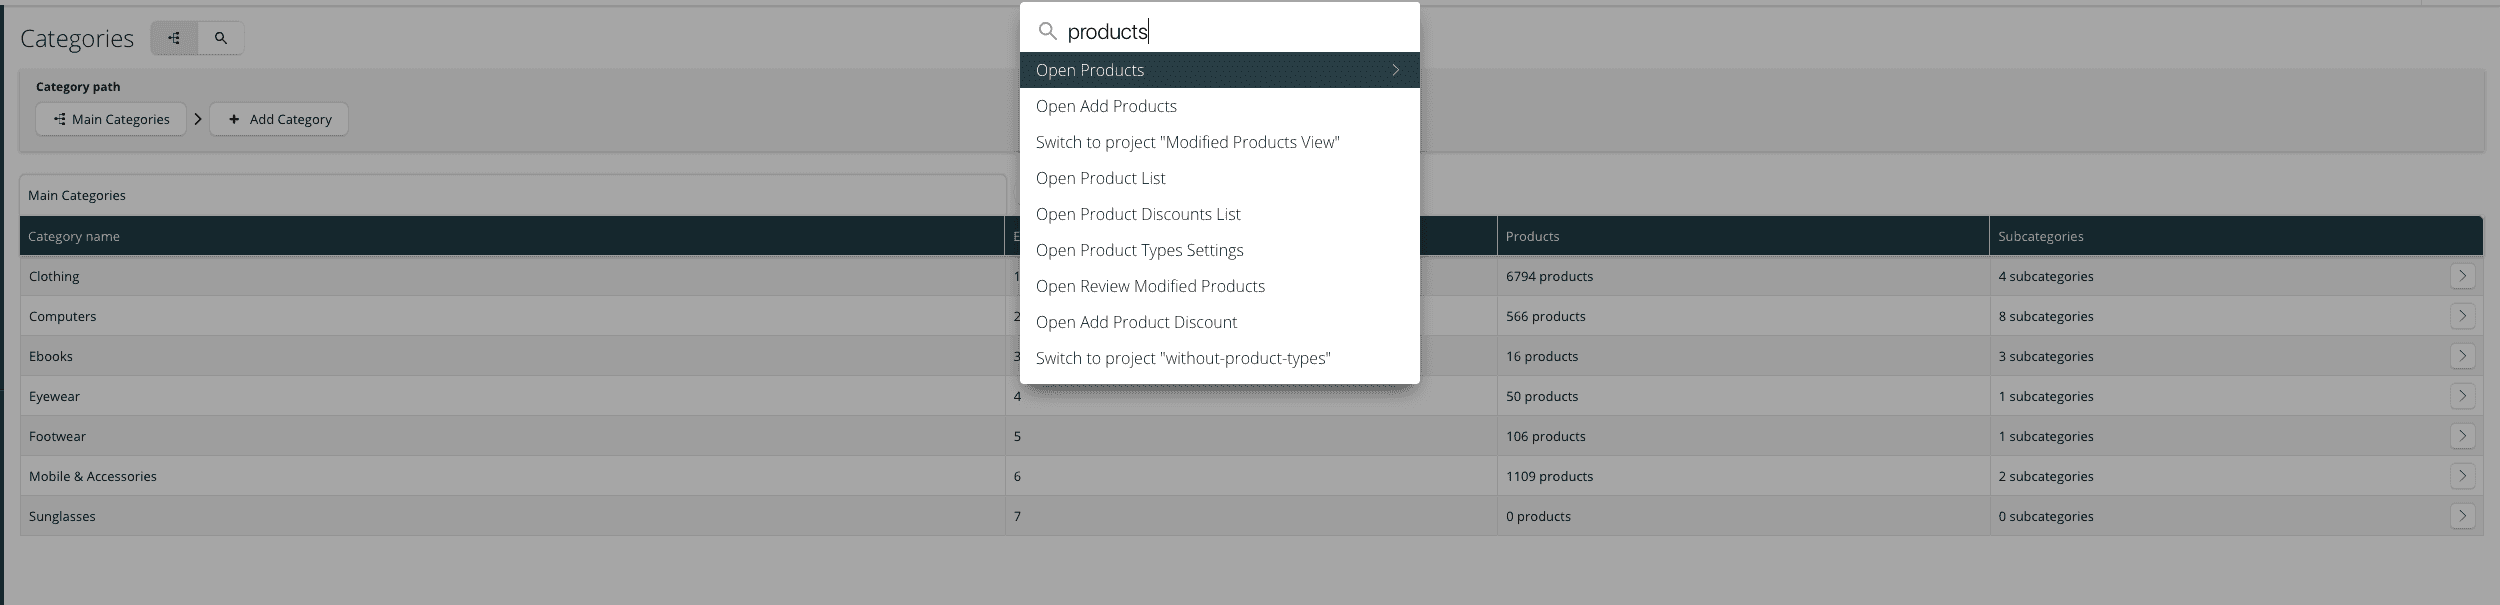Choose Open Add Products from results

1106,106
